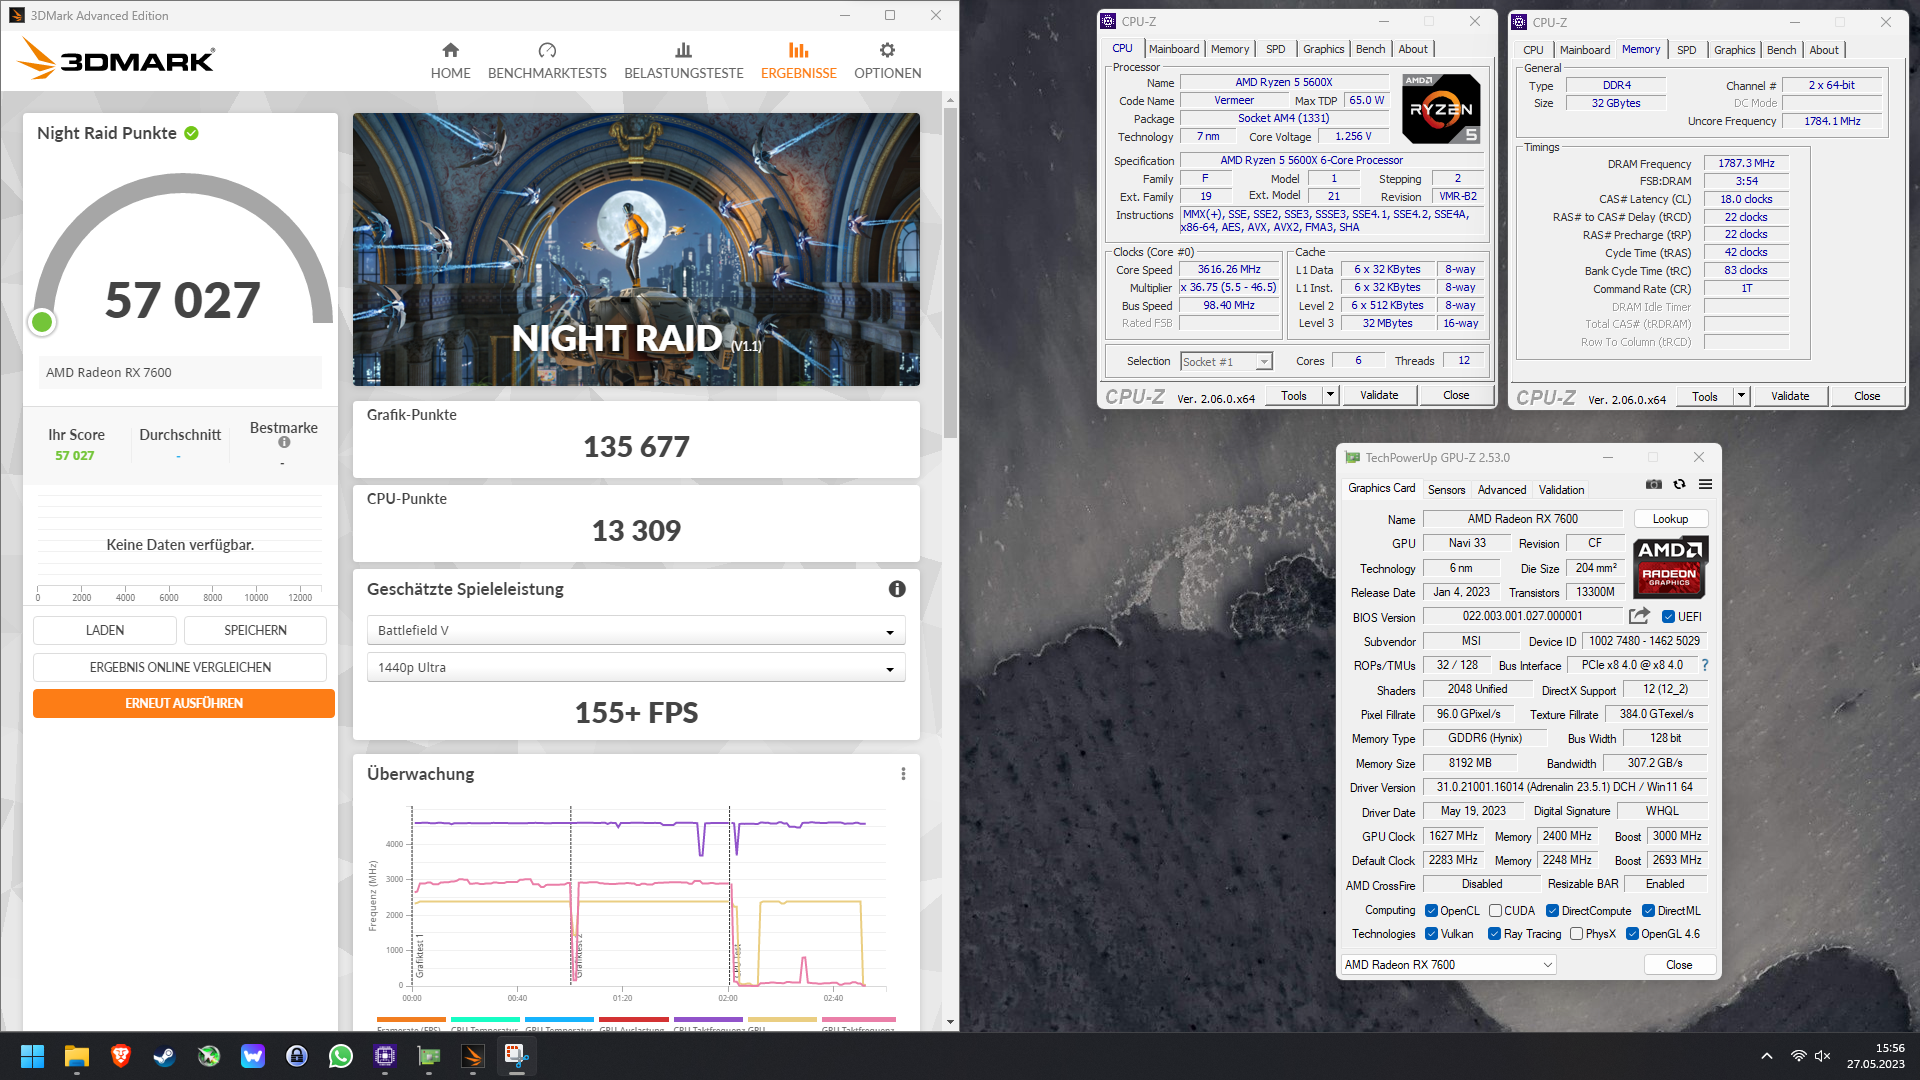
Task: Open the Sensors tab in GPU-Z
Action: pos(1446,490)
